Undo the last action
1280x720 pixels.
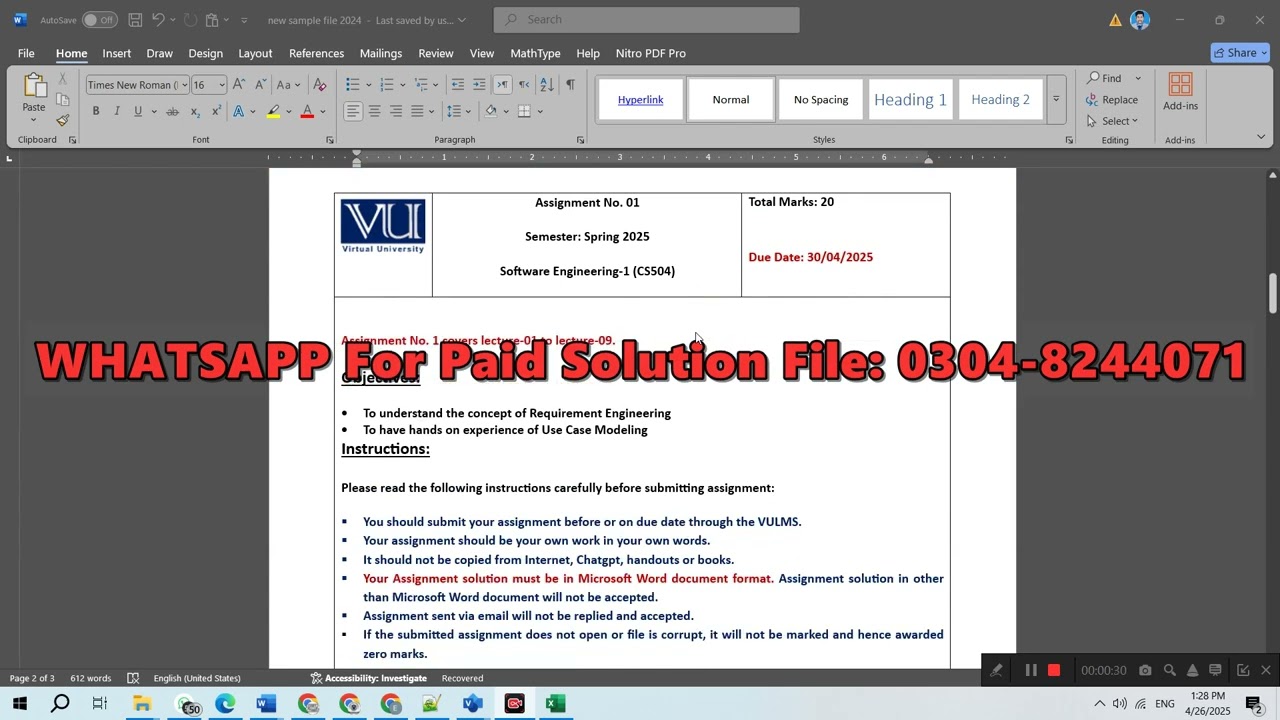[x=158, y=20]
